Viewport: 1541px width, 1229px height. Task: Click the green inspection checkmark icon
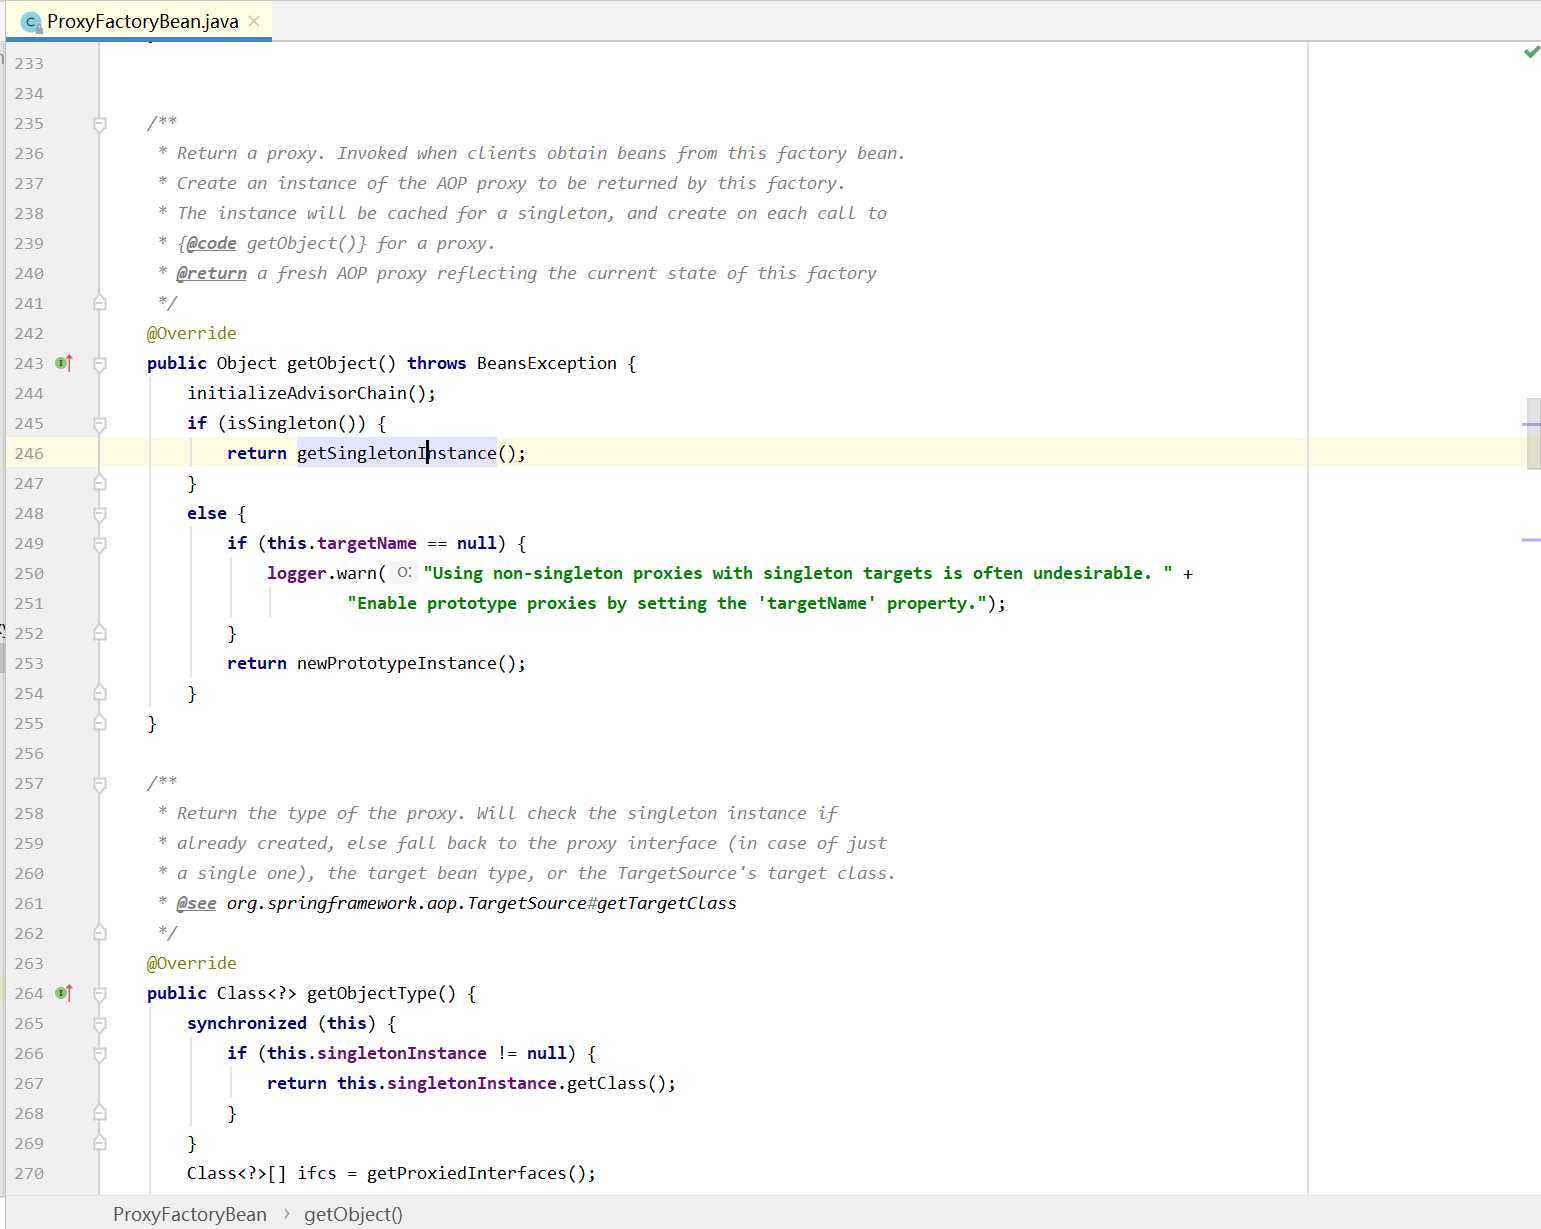point(1531,52)
